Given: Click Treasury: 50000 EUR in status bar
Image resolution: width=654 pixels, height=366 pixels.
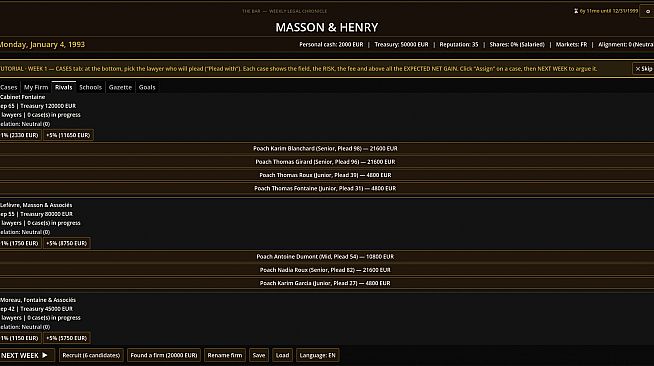Looking at the screenshot, I should pos(401,44).
